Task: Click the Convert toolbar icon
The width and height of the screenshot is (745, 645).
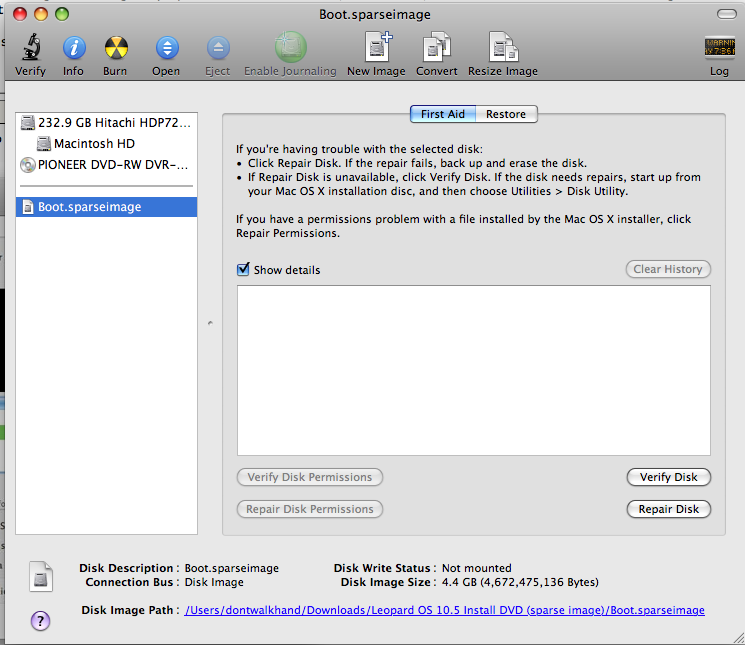Action: (x=437, y=47)
